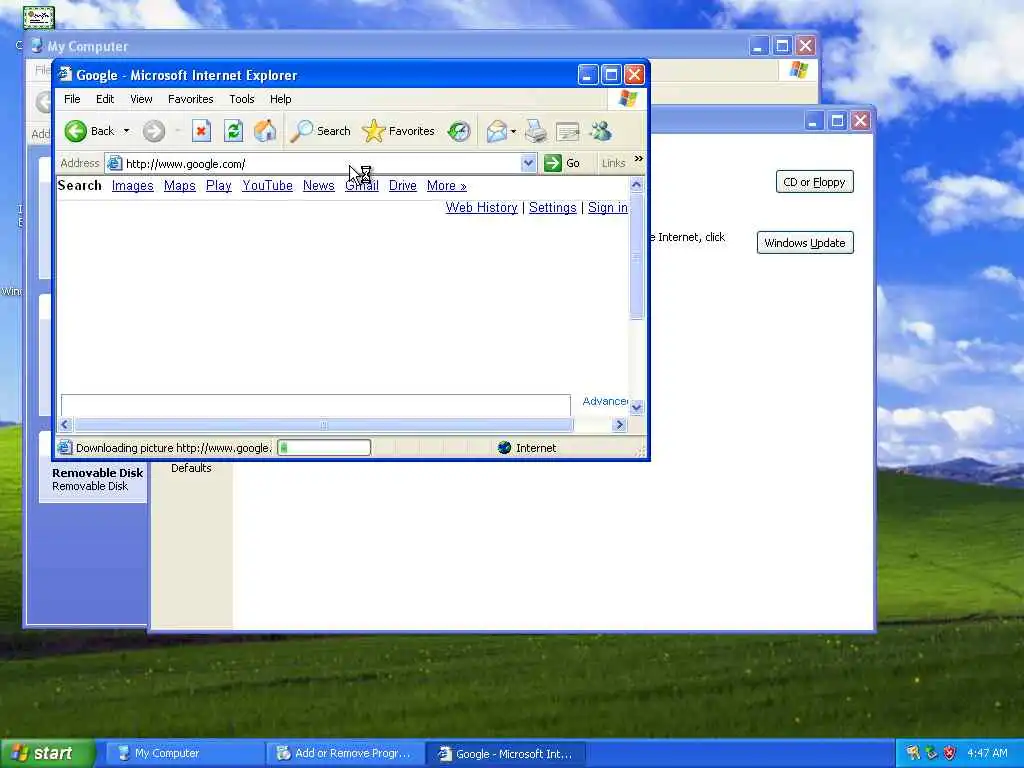Open the Edit menu
This screenshot has height=768, width=1024.
pos(104,99)
